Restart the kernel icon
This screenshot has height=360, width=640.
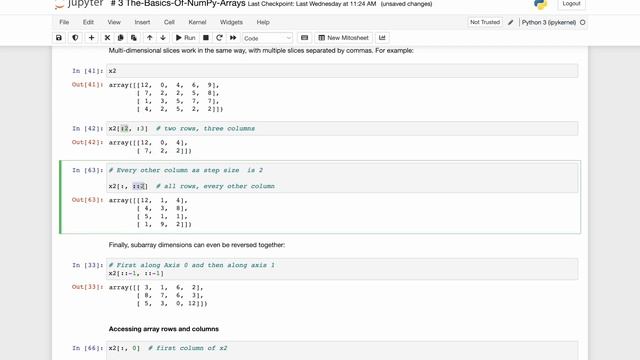click(x=219, y=38)
